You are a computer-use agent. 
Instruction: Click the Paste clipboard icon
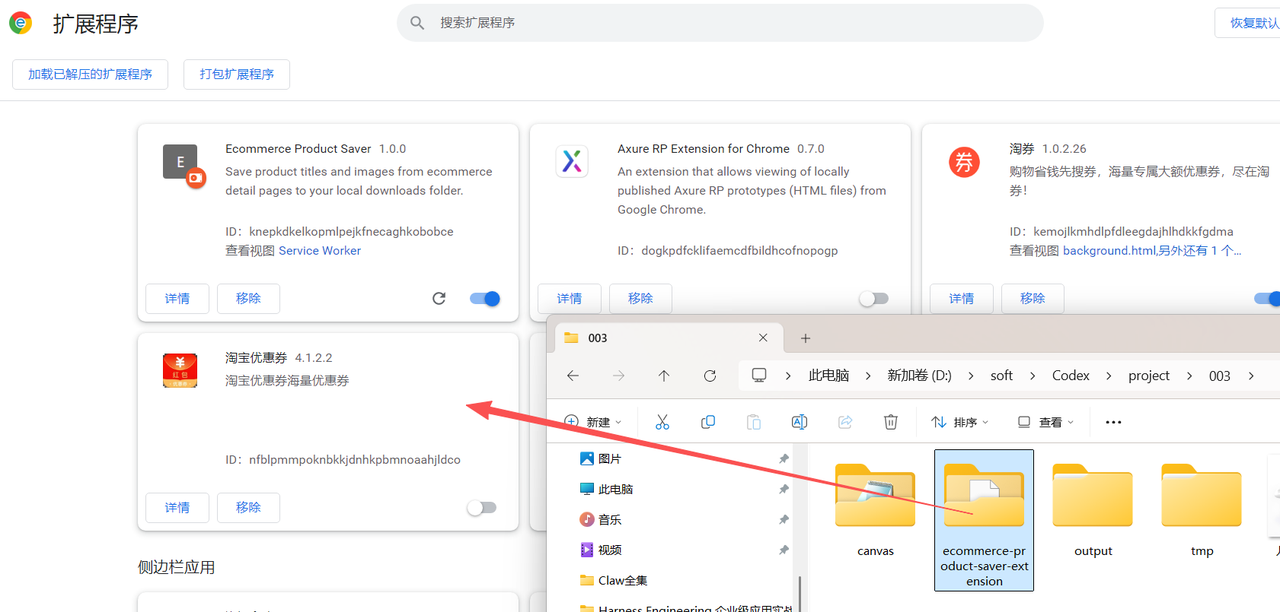click(754, 422)
